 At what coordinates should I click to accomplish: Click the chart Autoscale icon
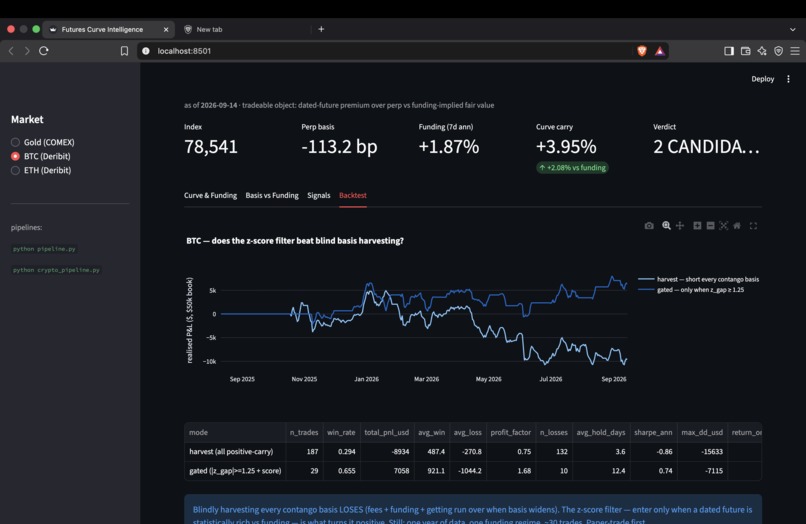tap(724, 226)
